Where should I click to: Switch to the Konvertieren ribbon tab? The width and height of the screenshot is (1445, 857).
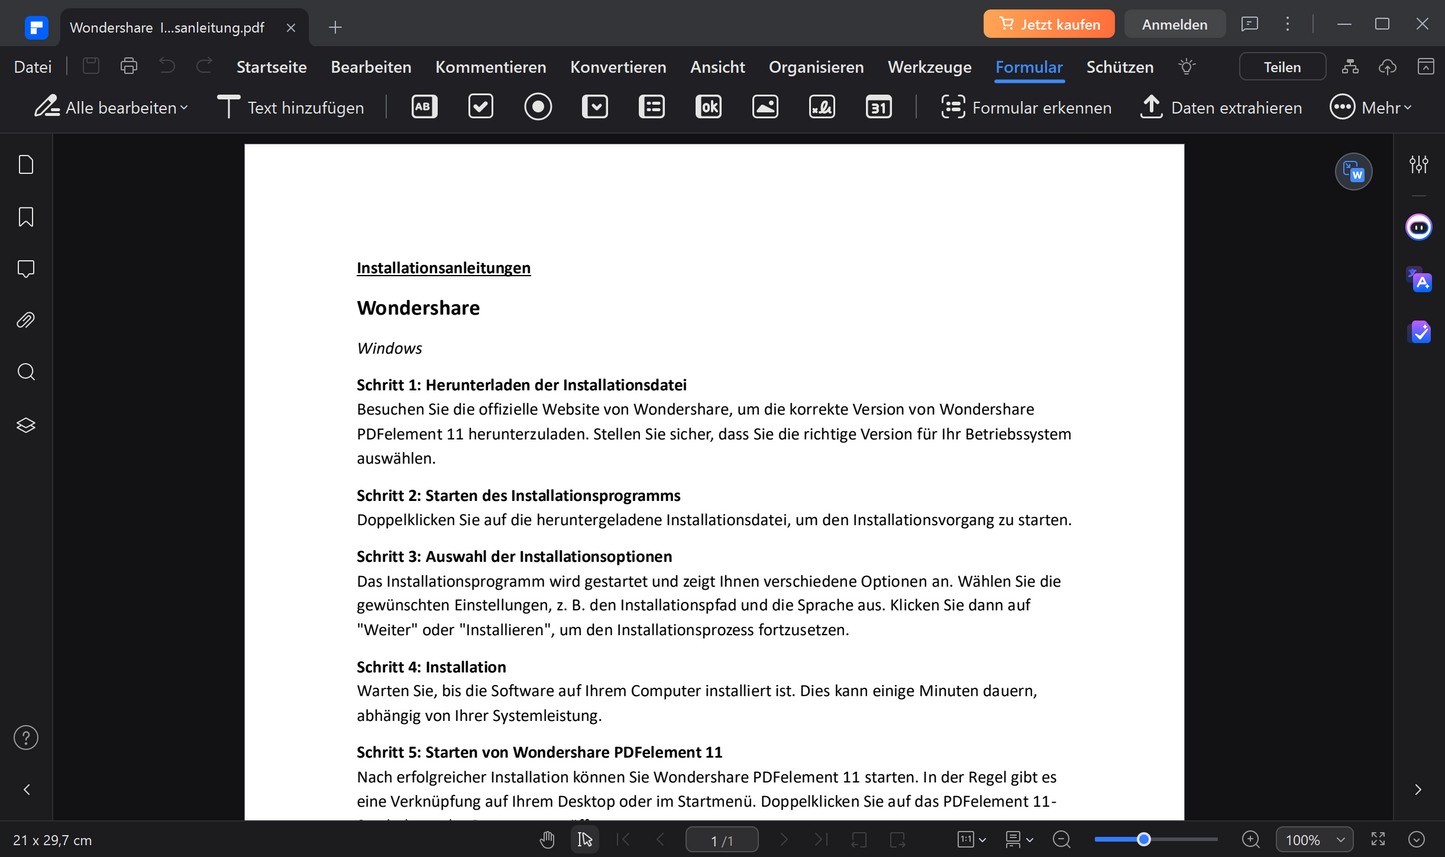pyautogui.click(x=618, y=67)
